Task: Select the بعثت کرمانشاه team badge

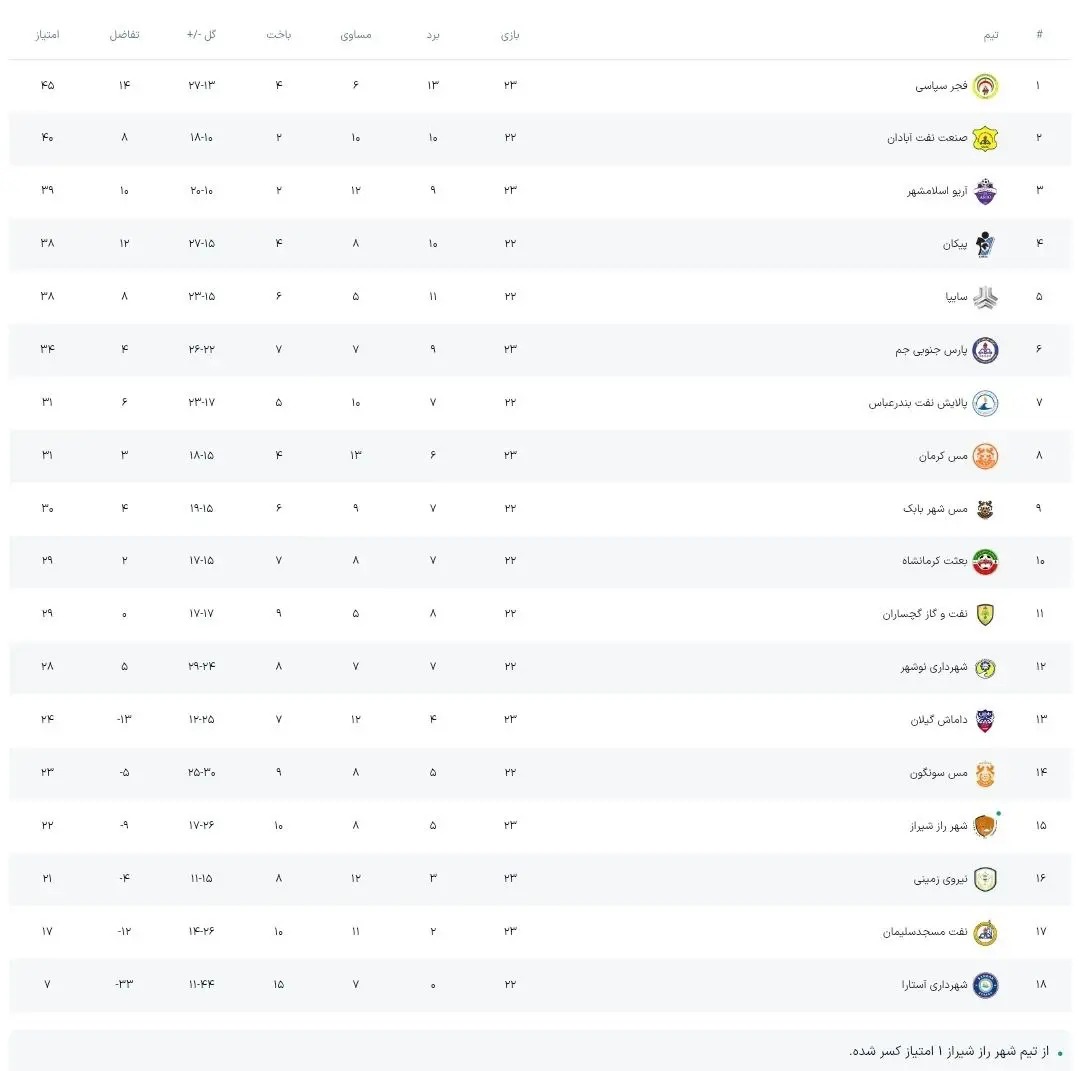Action: tap(985, 561)
